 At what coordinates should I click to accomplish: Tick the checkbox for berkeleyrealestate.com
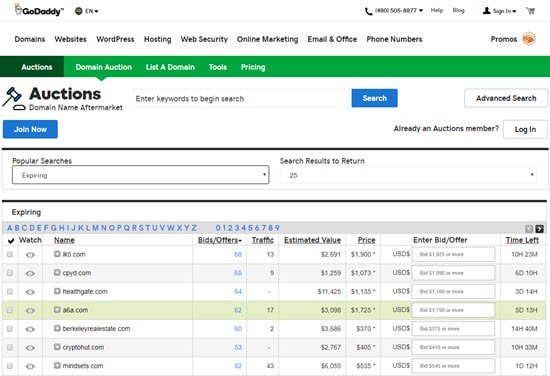pos(10,328)
